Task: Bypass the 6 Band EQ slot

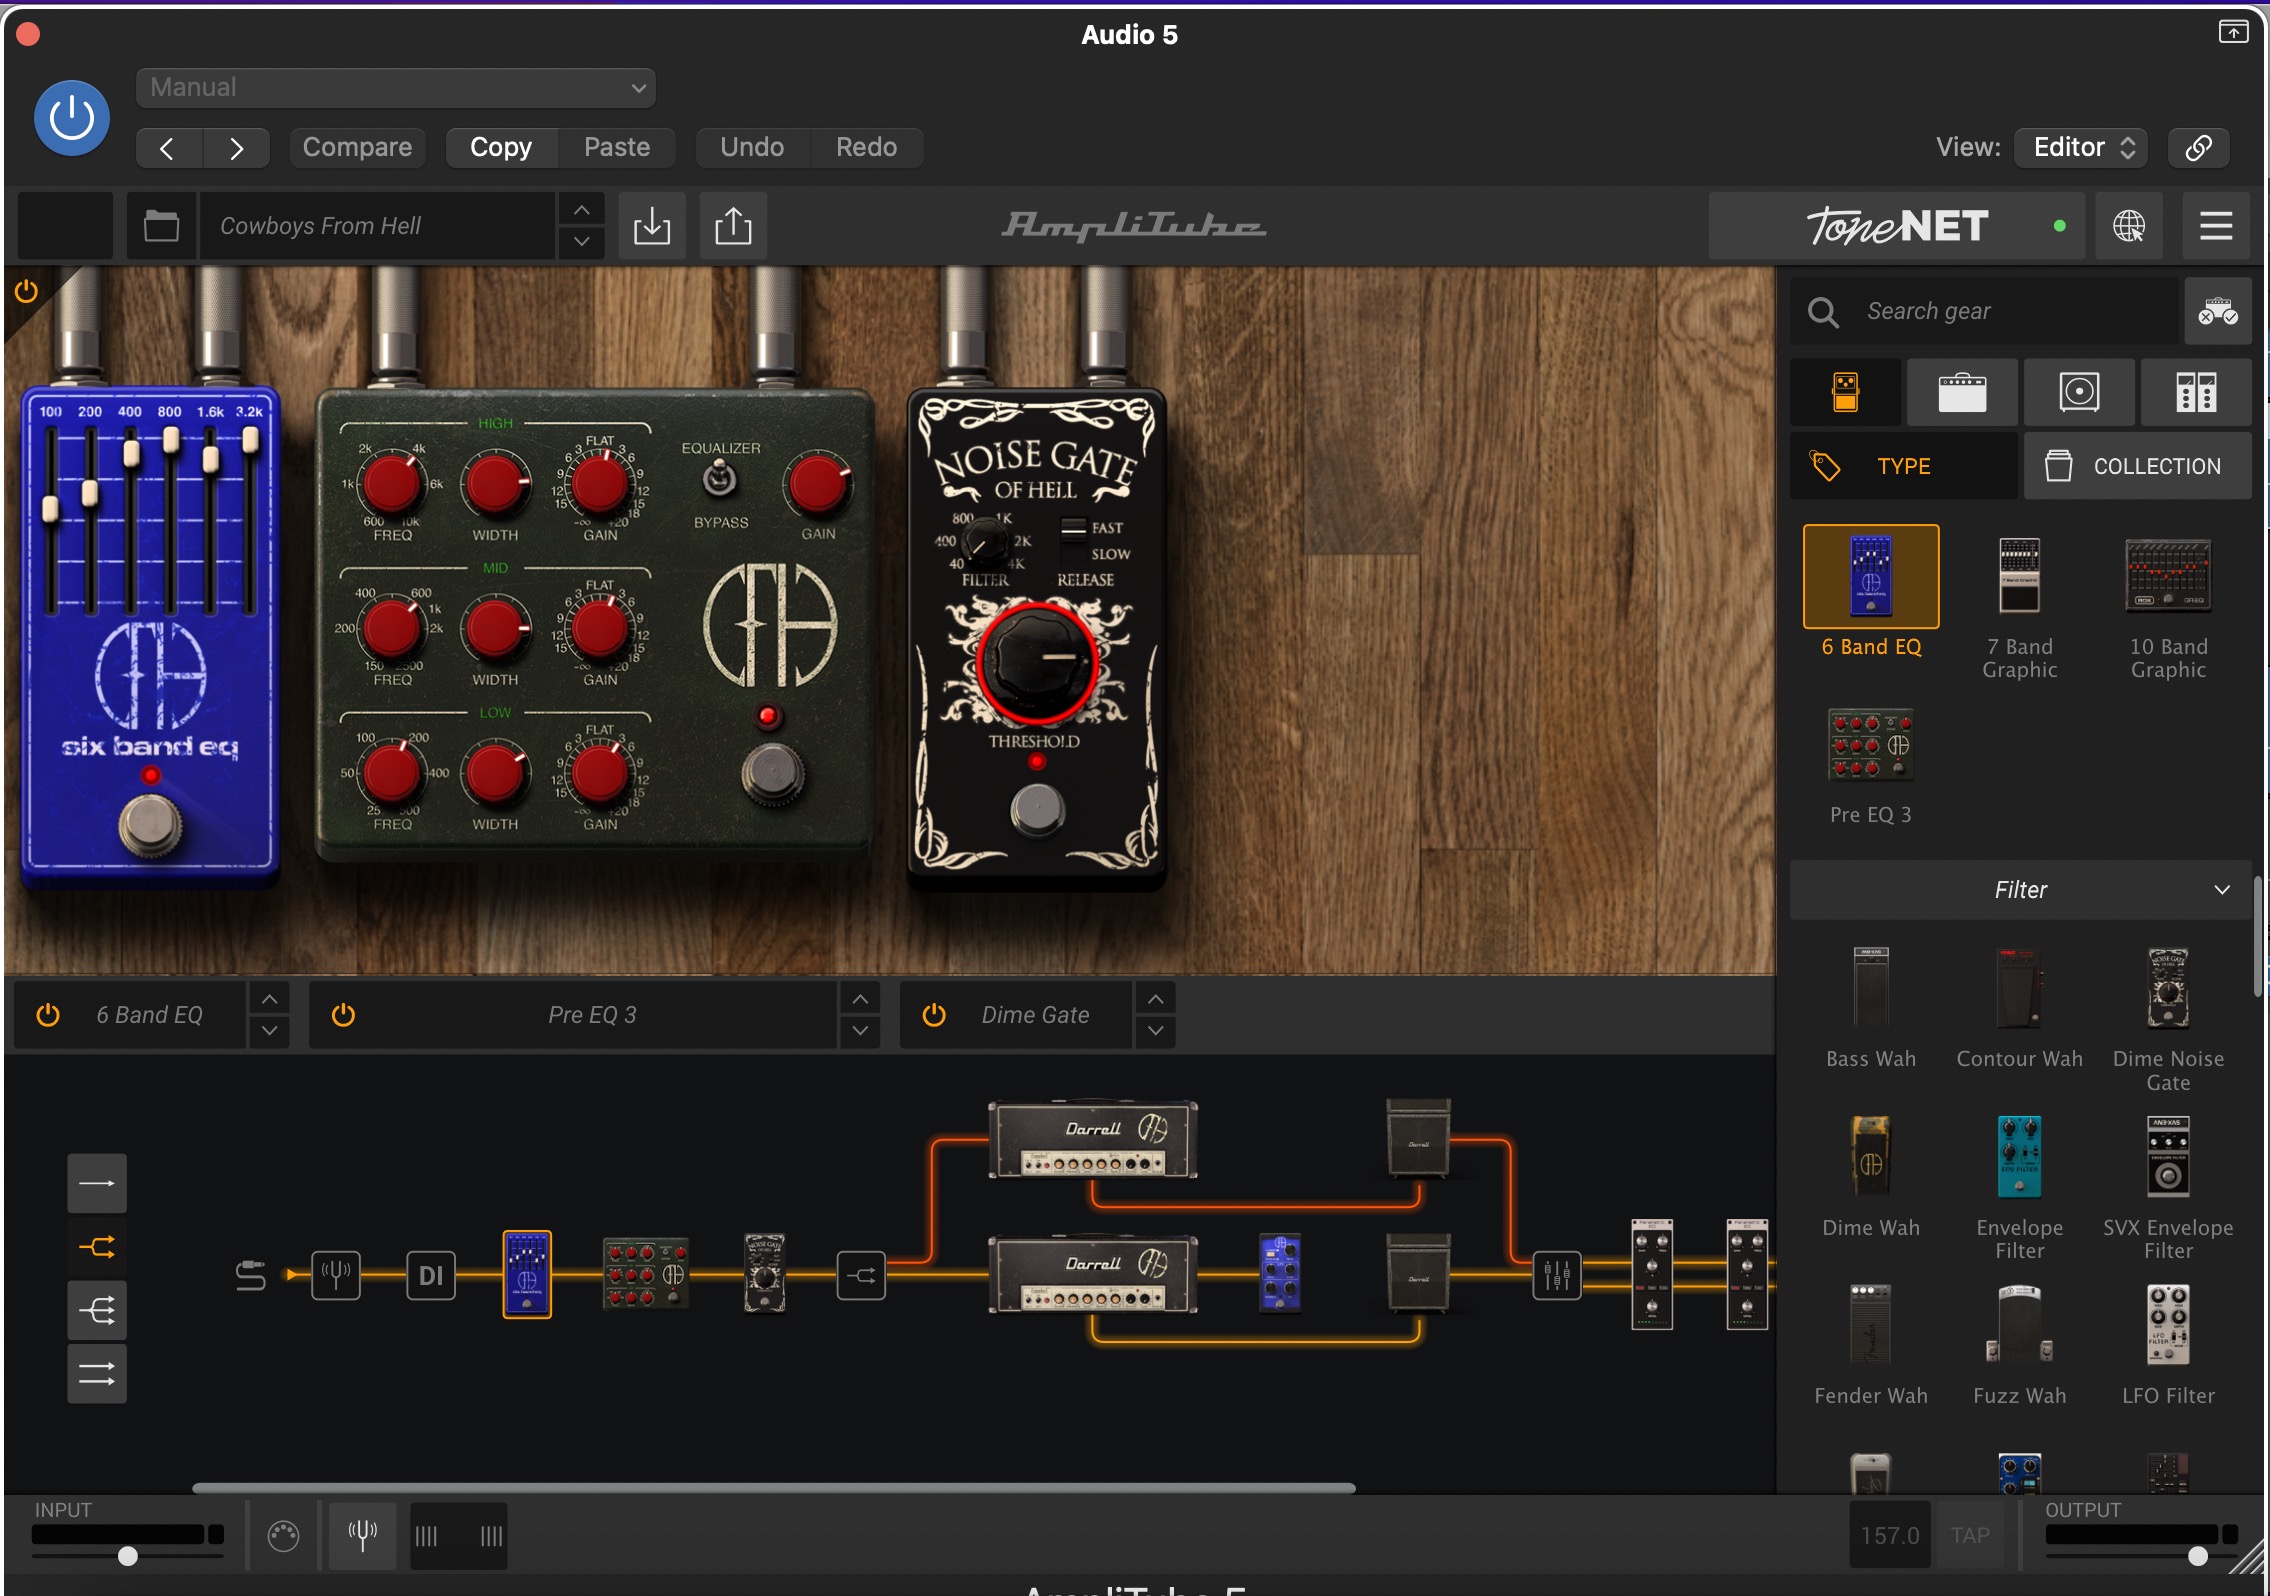Action: pos(47,1015)
